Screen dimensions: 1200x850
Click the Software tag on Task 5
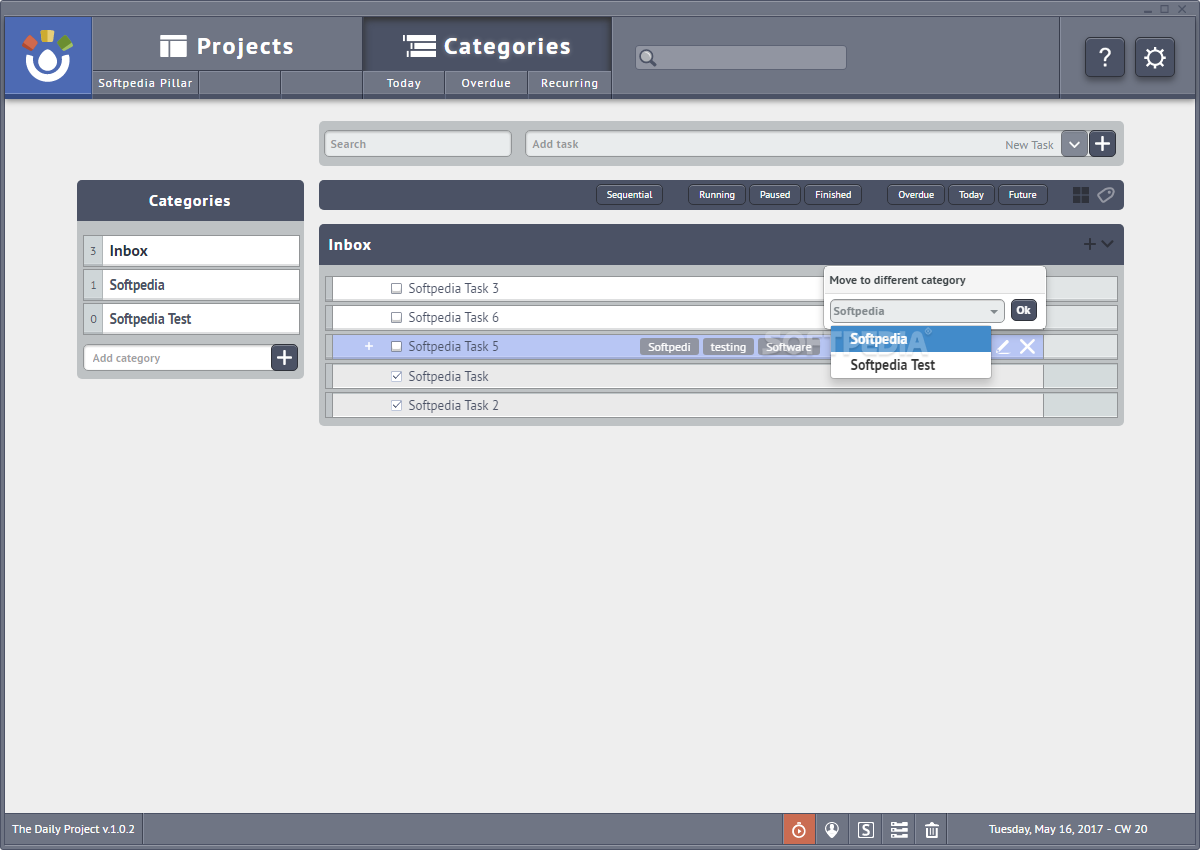[x=789, y=347]
